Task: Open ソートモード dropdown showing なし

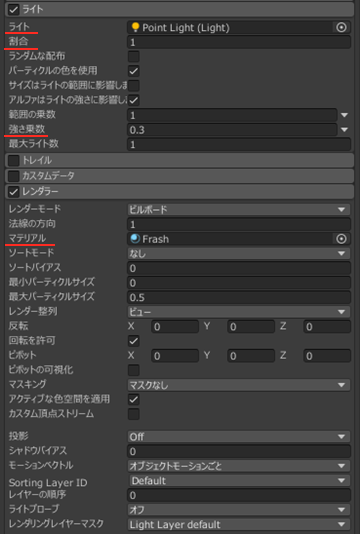Action: coord(239,253)
